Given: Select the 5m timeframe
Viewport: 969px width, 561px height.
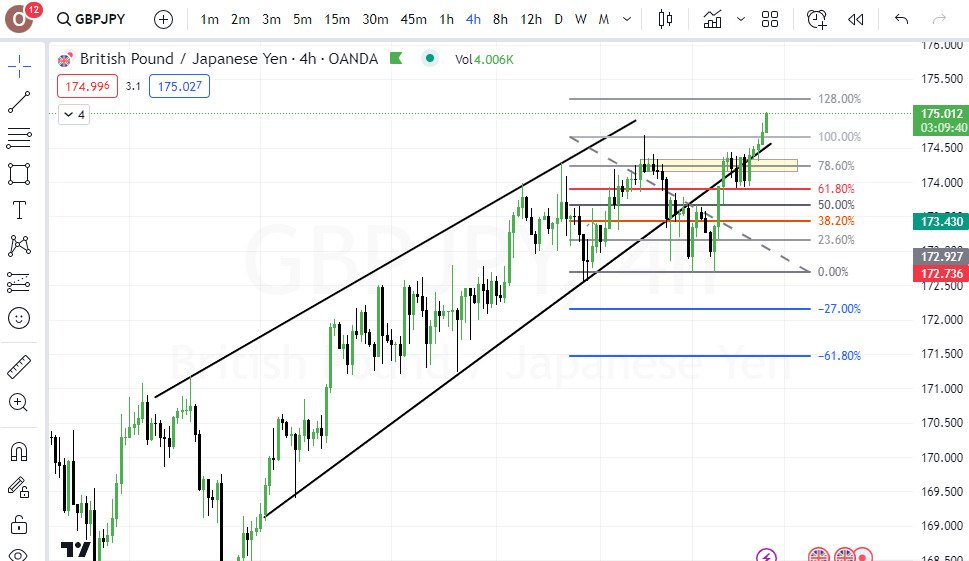Looking at the screenshot, I should point(302,19).
